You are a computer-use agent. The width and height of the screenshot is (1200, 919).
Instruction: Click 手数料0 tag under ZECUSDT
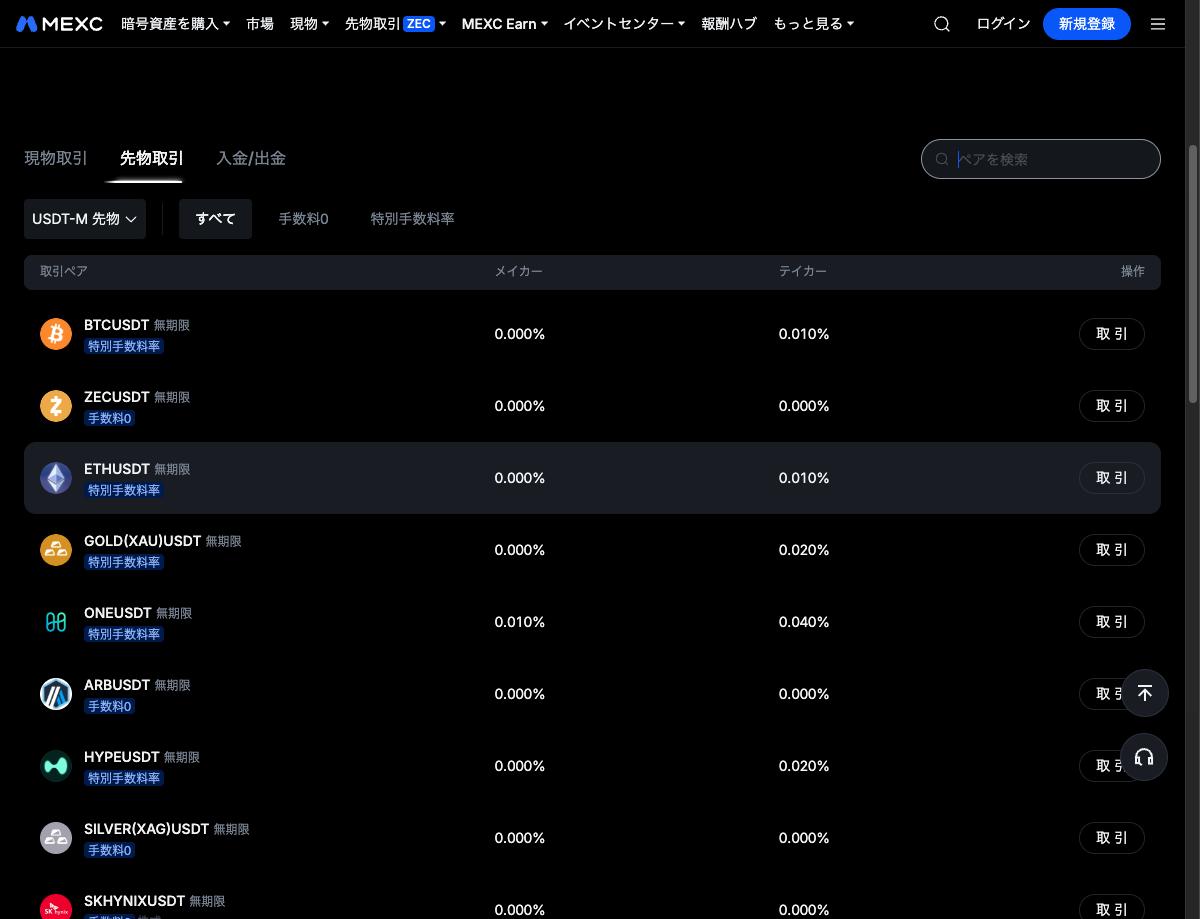110,419
